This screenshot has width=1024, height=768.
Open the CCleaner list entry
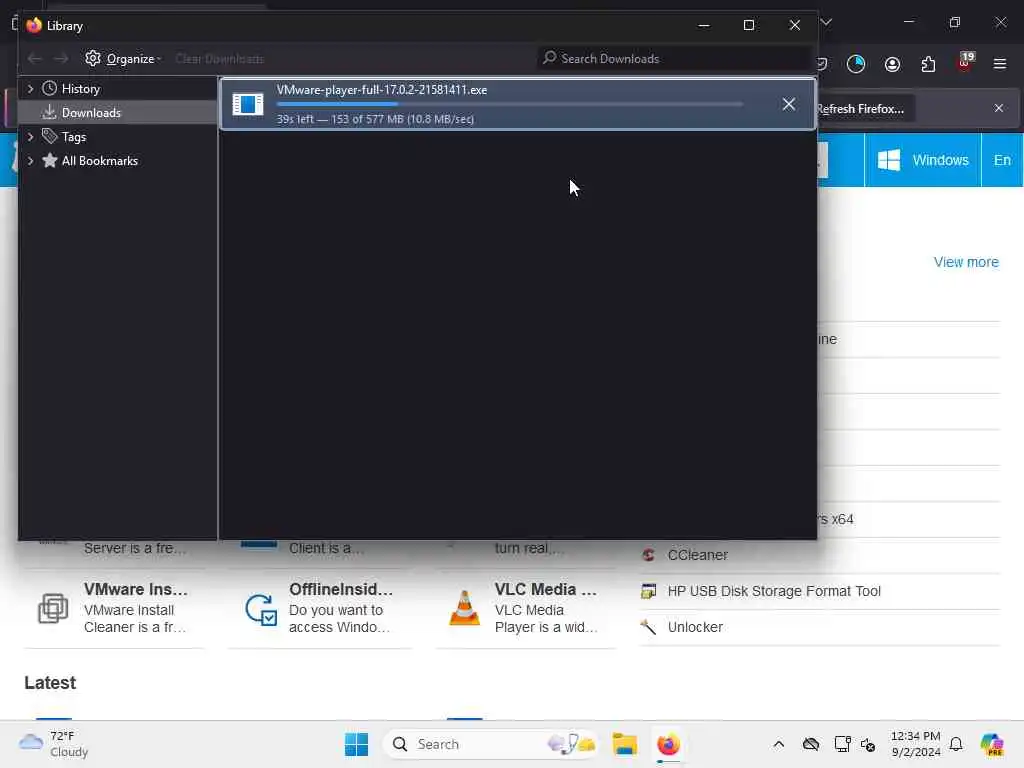(697, 555)
